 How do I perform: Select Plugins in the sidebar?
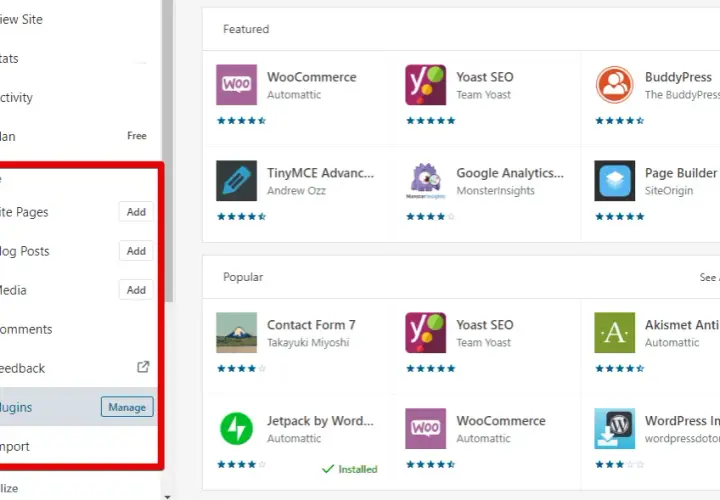16,407
